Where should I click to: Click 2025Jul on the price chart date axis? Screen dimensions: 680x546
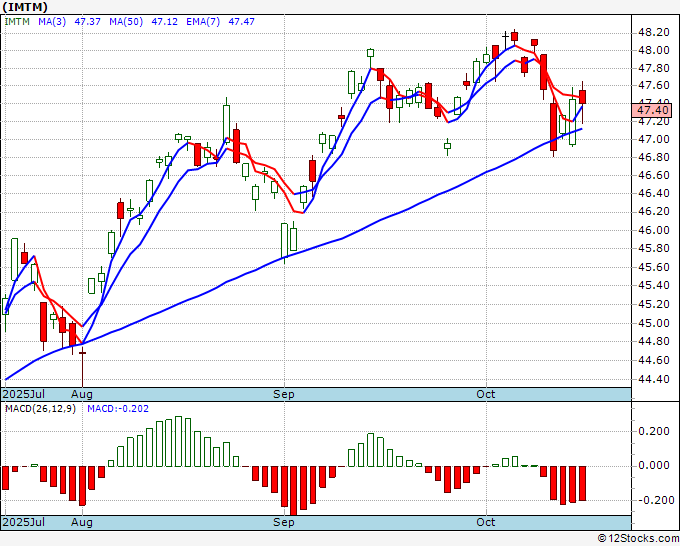point(24,394)
